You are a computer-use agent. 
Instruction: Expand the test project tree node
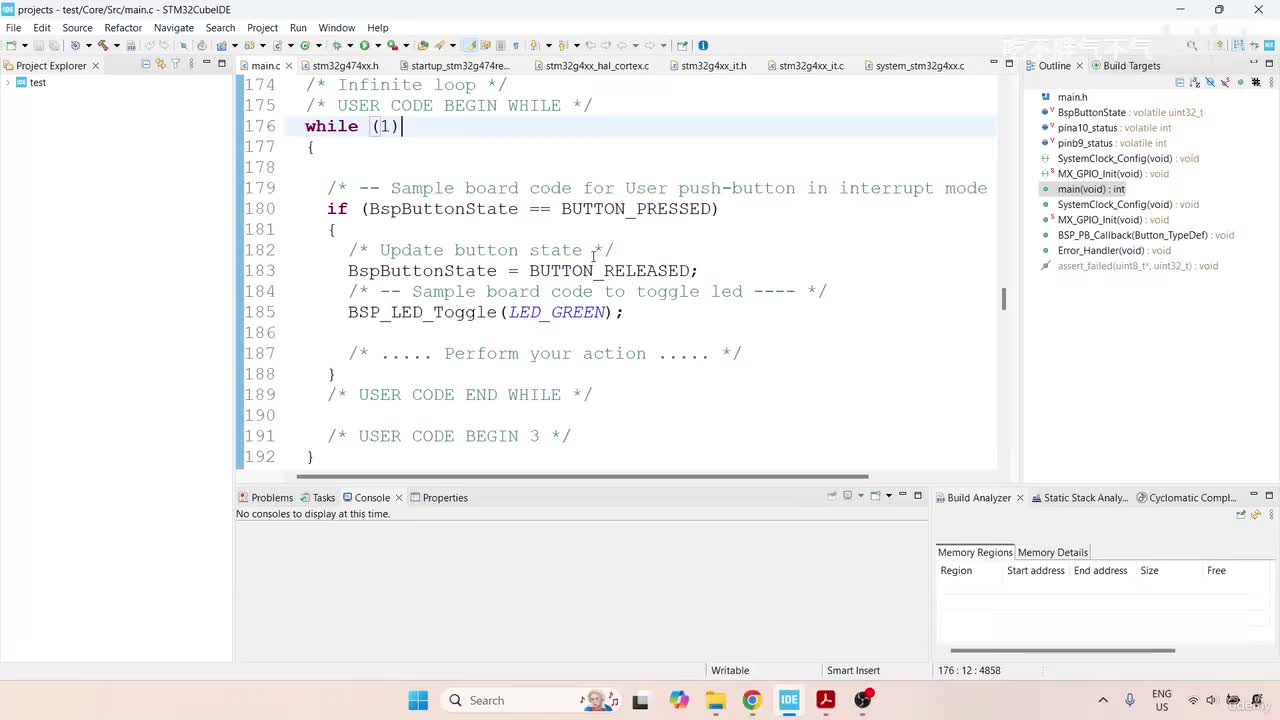8,83
